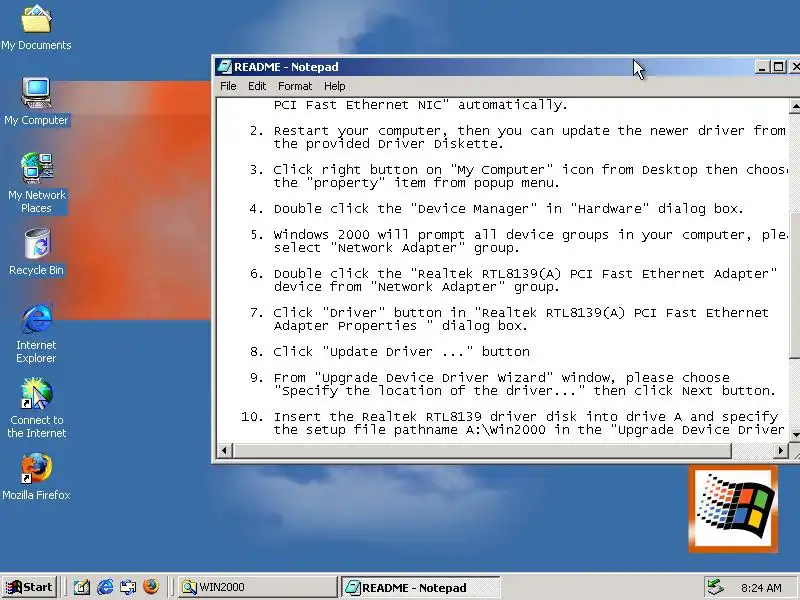Click "property" word in step 3
Screen dimensions: 800x600
coord(345,183)
